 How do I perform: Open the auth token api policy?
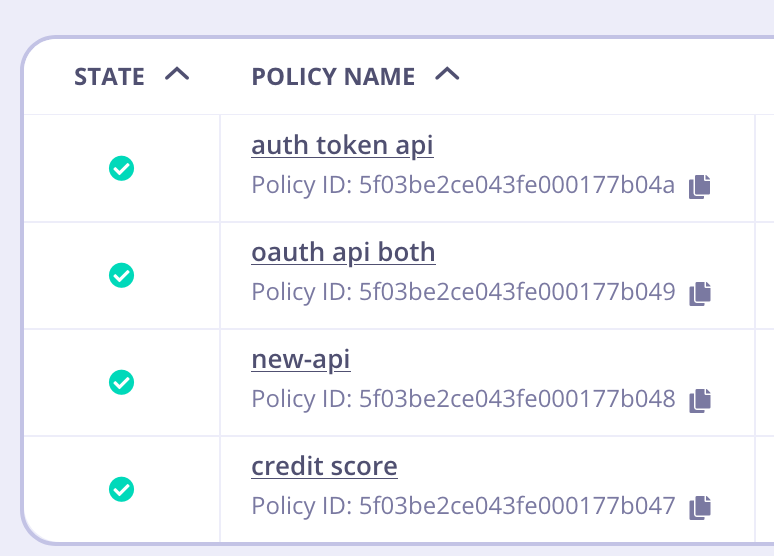click(342, 146)
